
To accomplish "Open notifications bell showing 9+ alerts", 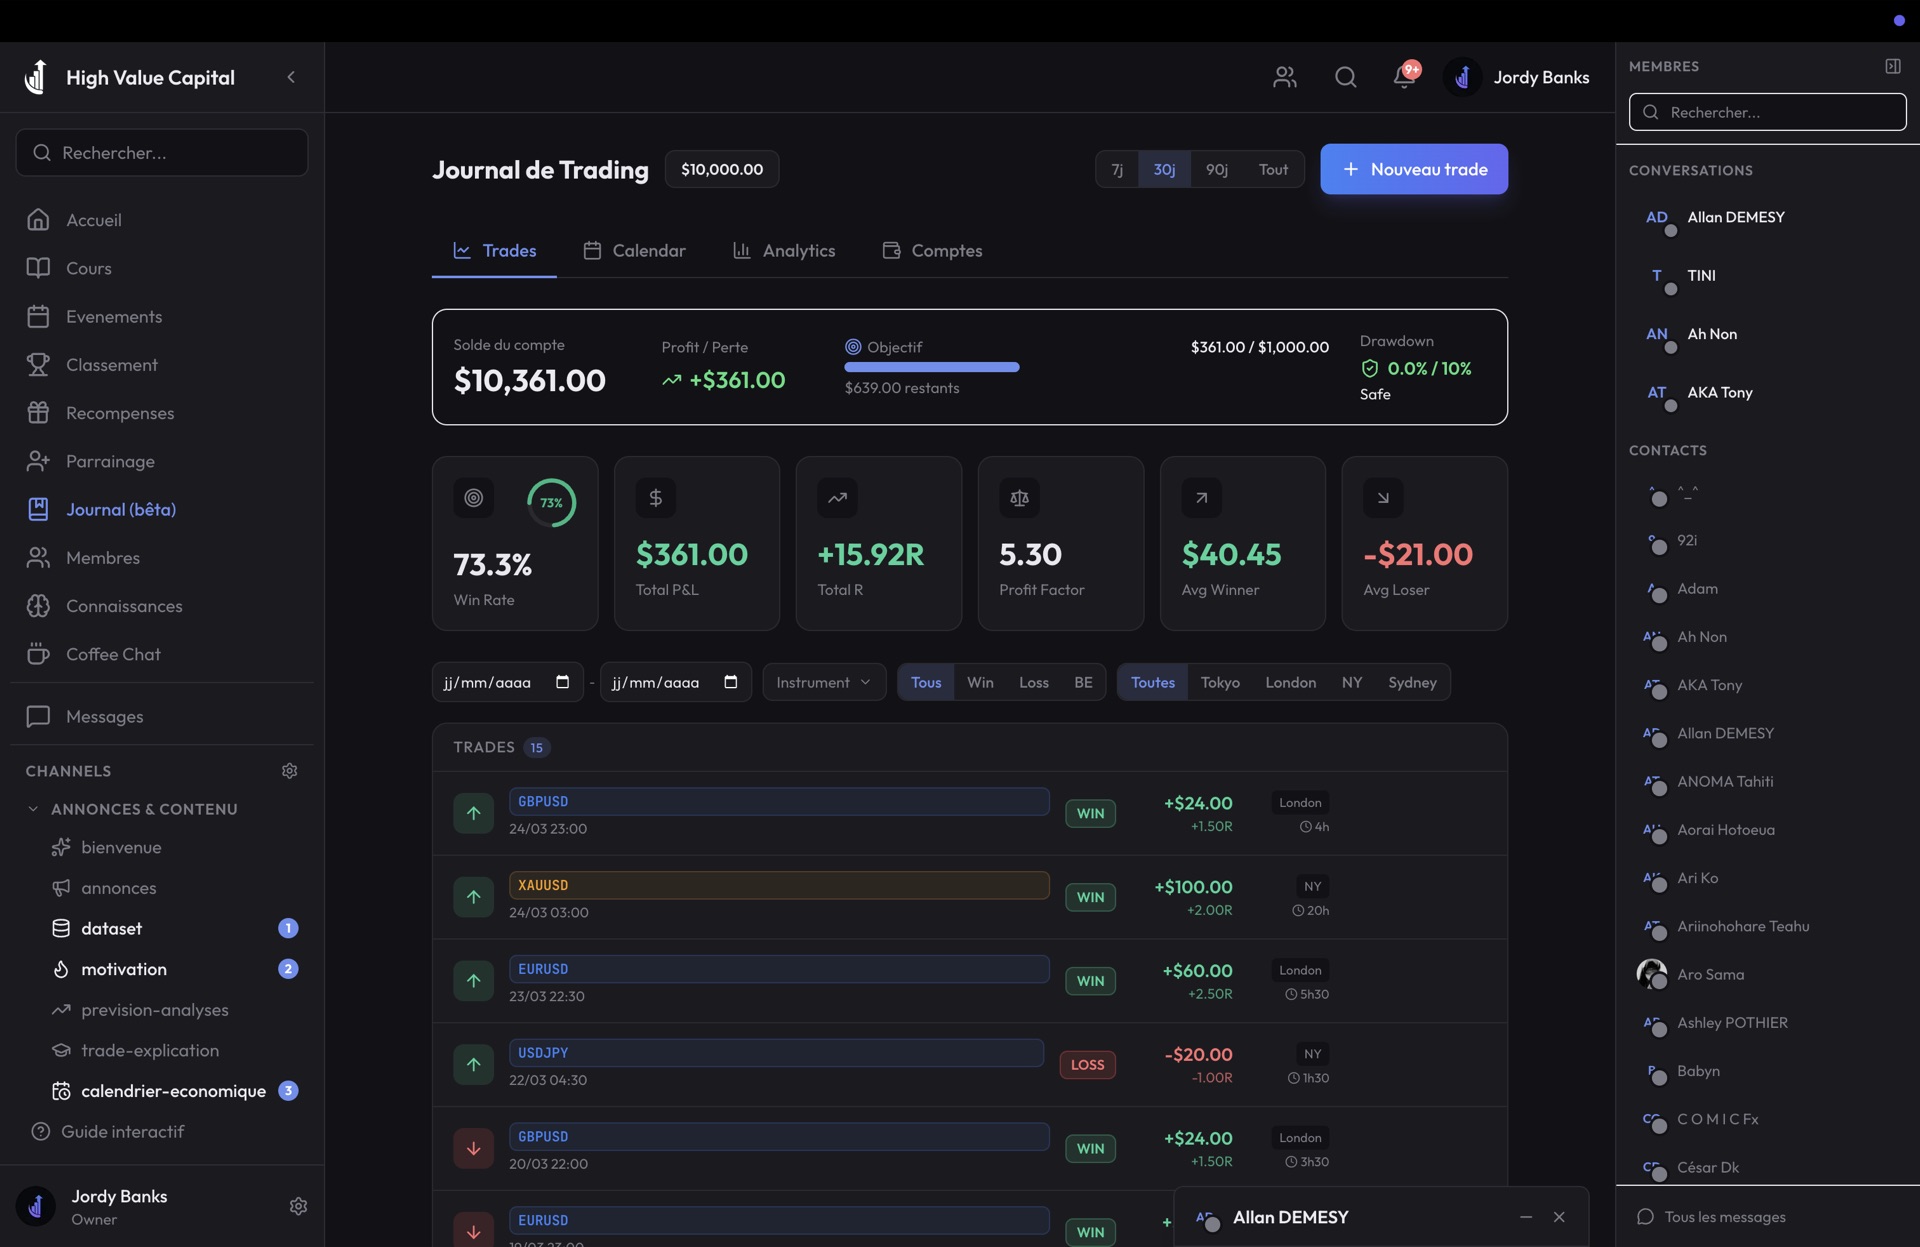I will 1404,77.
